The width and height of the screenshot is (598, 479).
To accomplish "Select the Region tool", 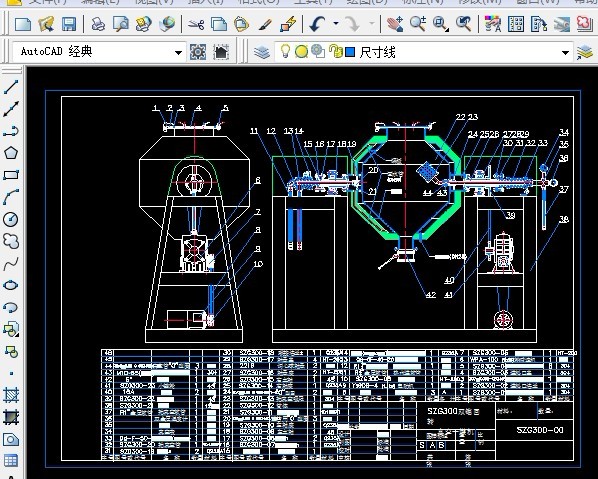I will coord(11,439).
